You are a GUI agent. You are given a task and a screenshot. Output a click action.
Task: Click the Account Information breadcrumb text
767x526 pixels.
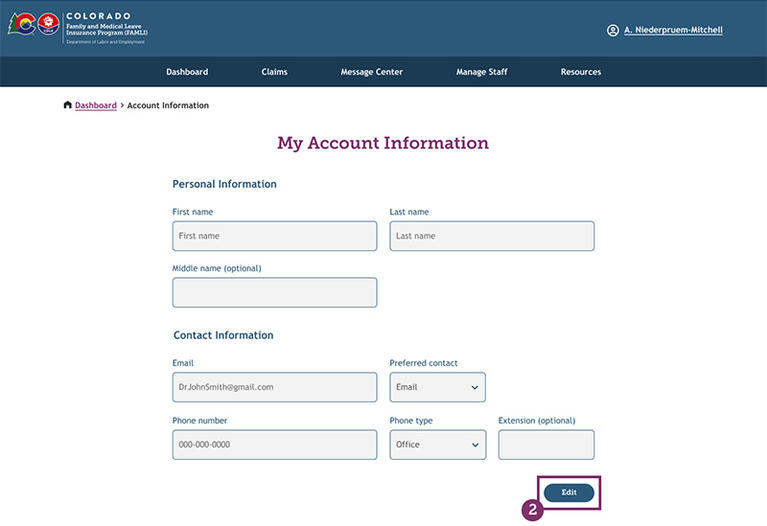tap(168, 105)
